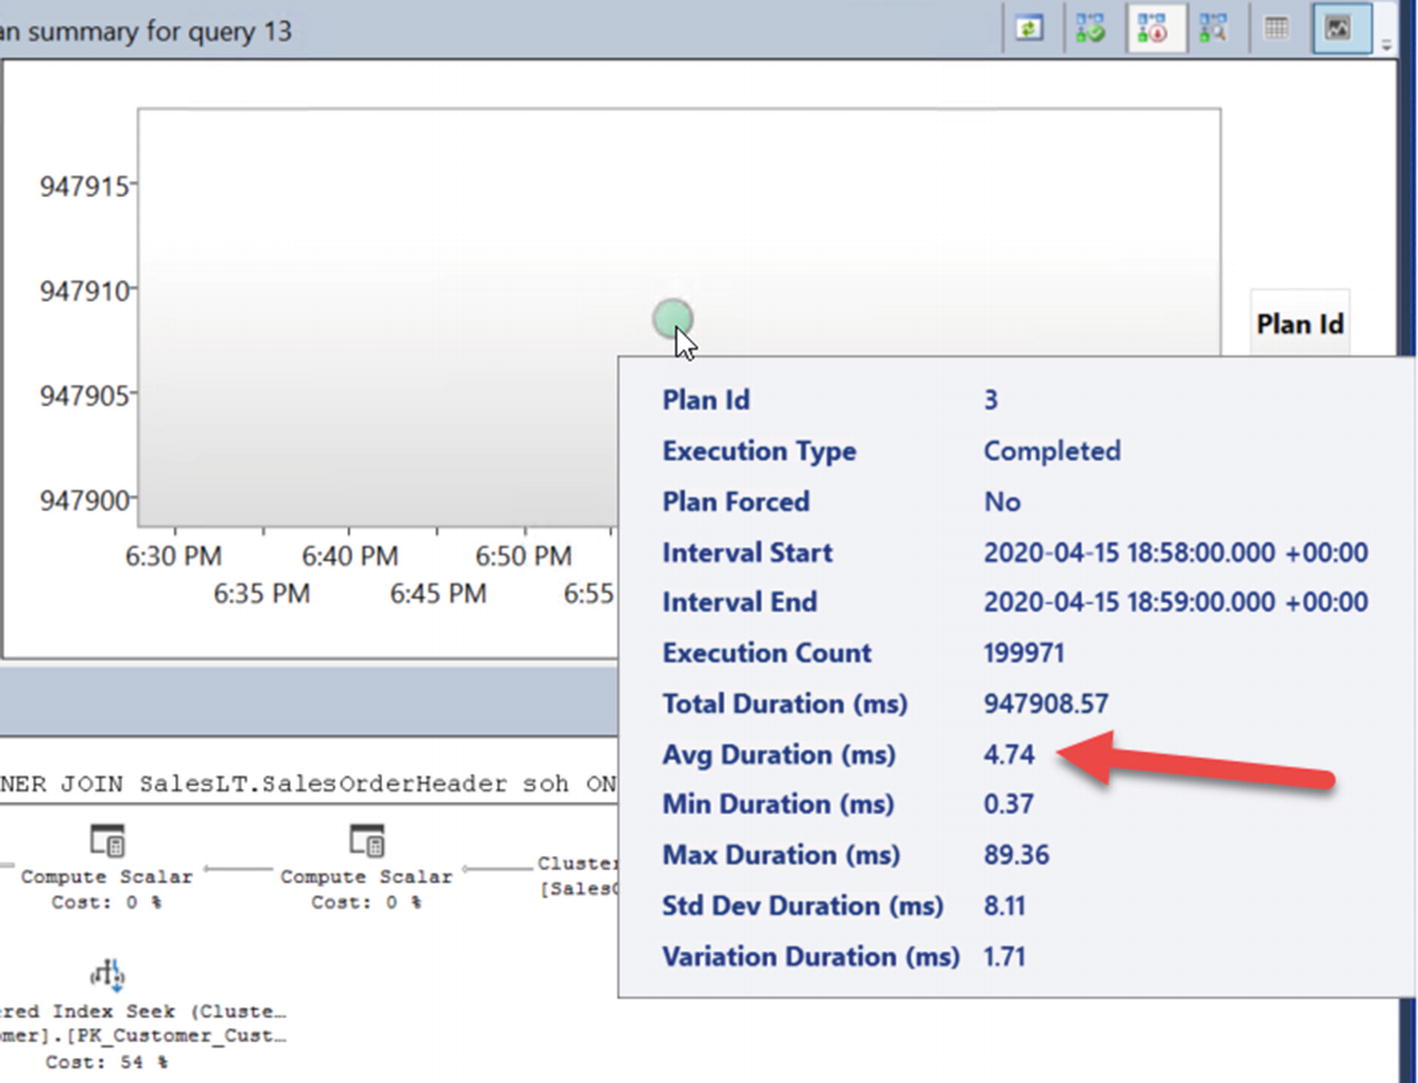
Task: Click the 6:45 PM x-axis label
Action: (x=438, y=594)
